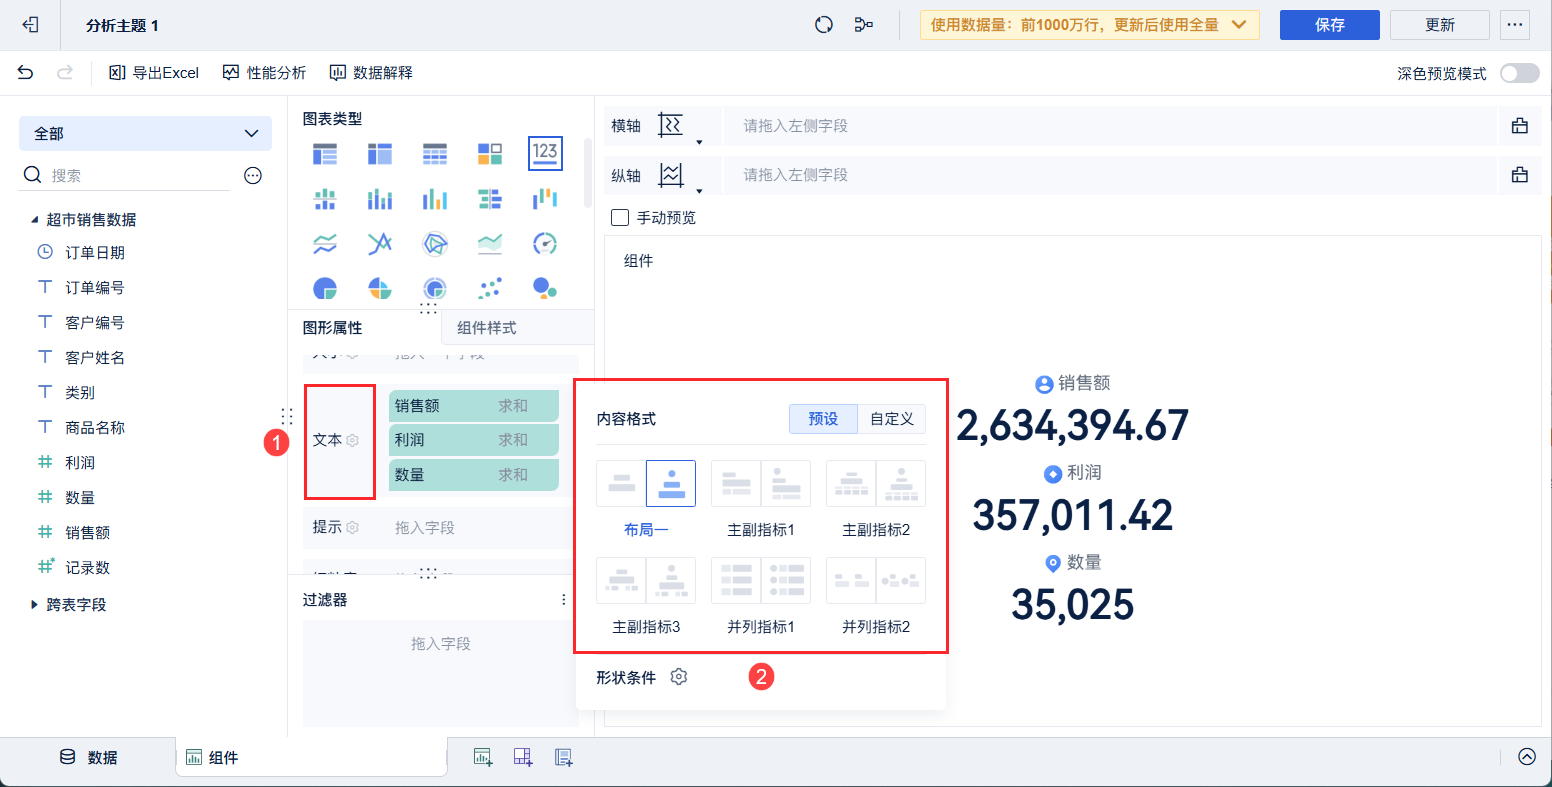Undo the last action

pyautogui.click(x=25, y=73)
